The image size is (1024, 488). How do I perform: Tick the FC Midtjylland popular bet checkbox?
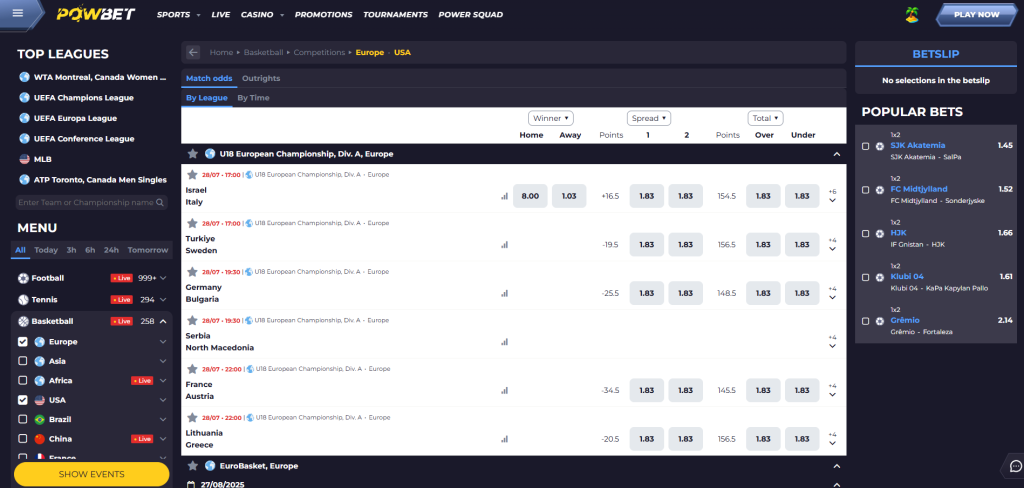click(865, 190)
